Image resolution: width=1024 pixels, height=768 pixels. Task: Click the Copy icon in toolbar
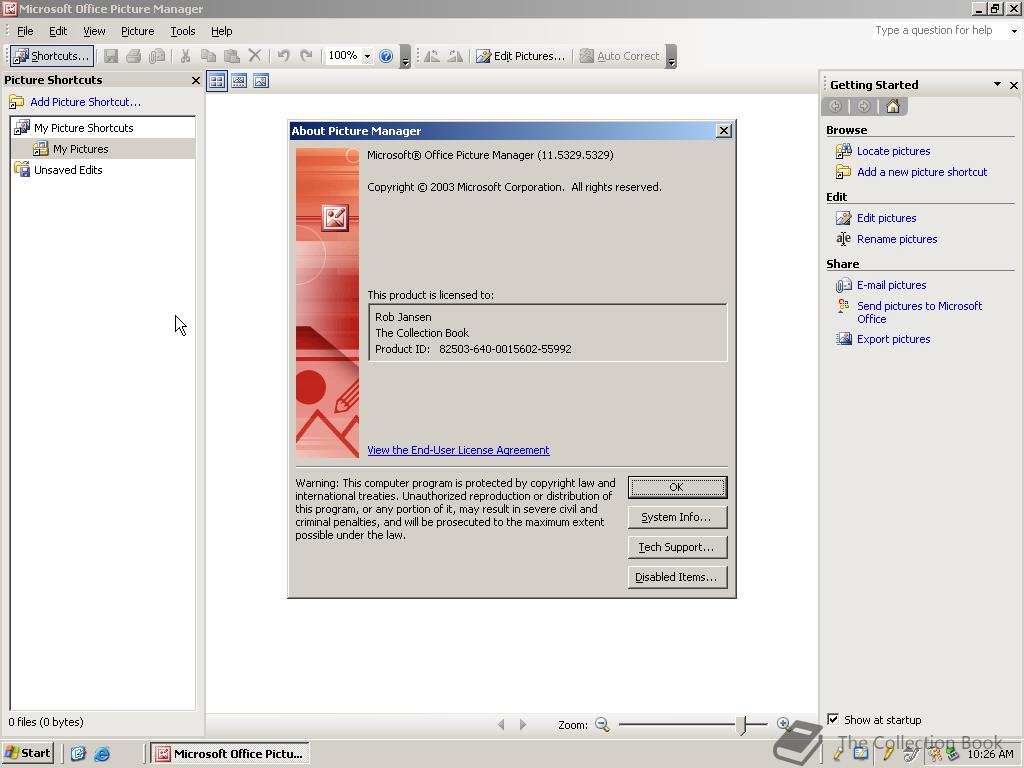click(x=208, y=56)
